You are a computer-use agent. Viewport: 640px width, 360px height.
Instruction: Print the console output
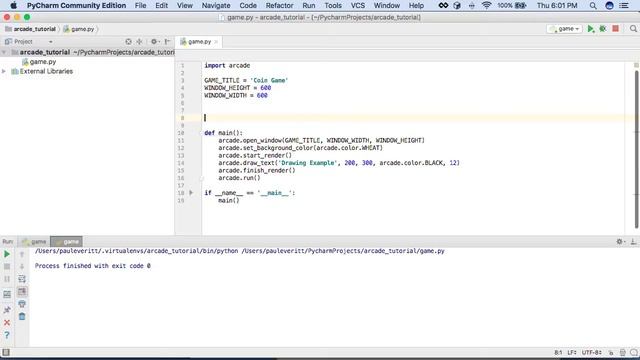22,304
